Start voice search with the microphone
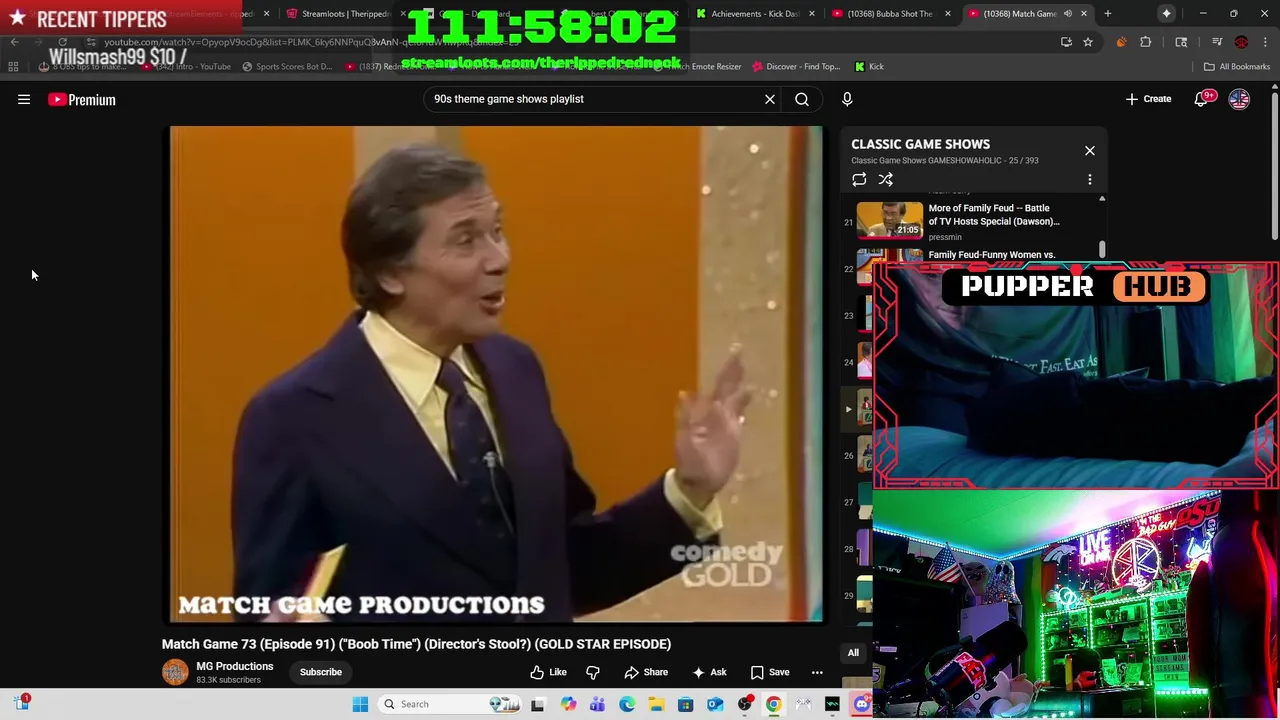 pos(847,99)
